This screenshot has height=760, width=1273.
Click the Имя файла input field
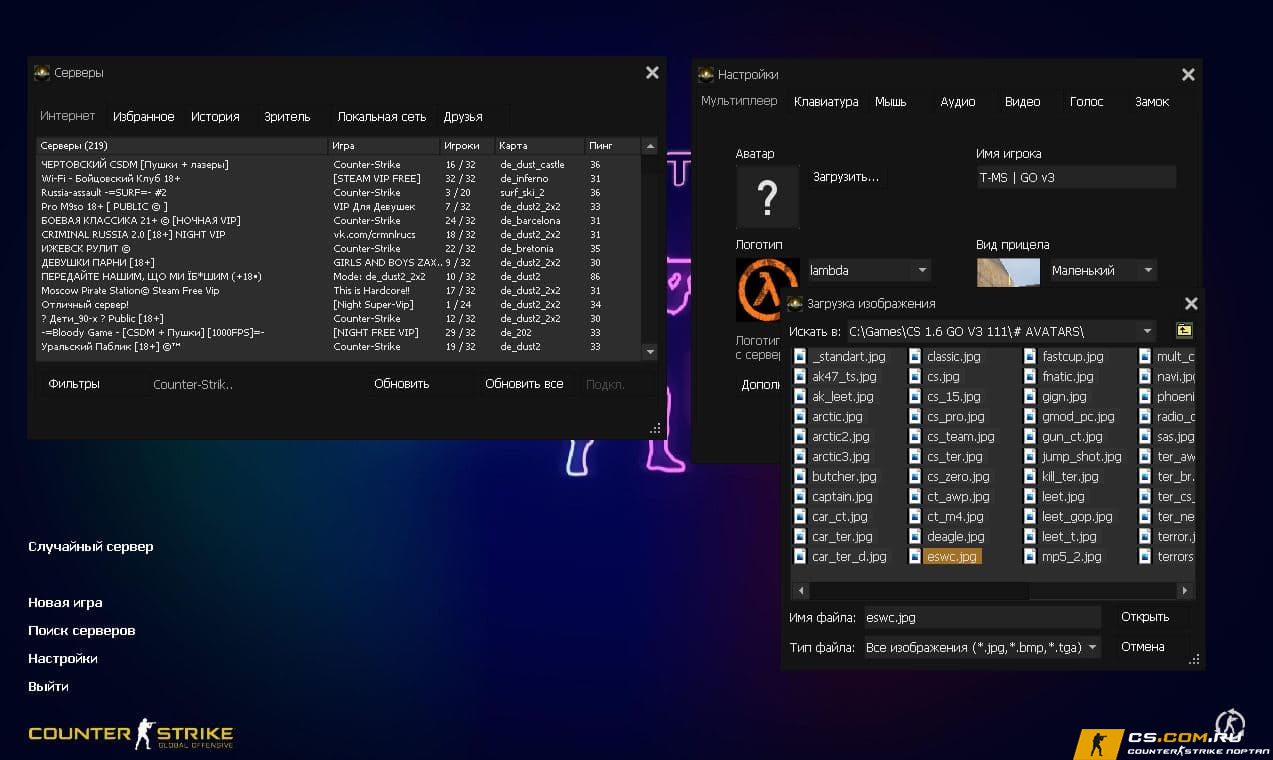point(982,618)
